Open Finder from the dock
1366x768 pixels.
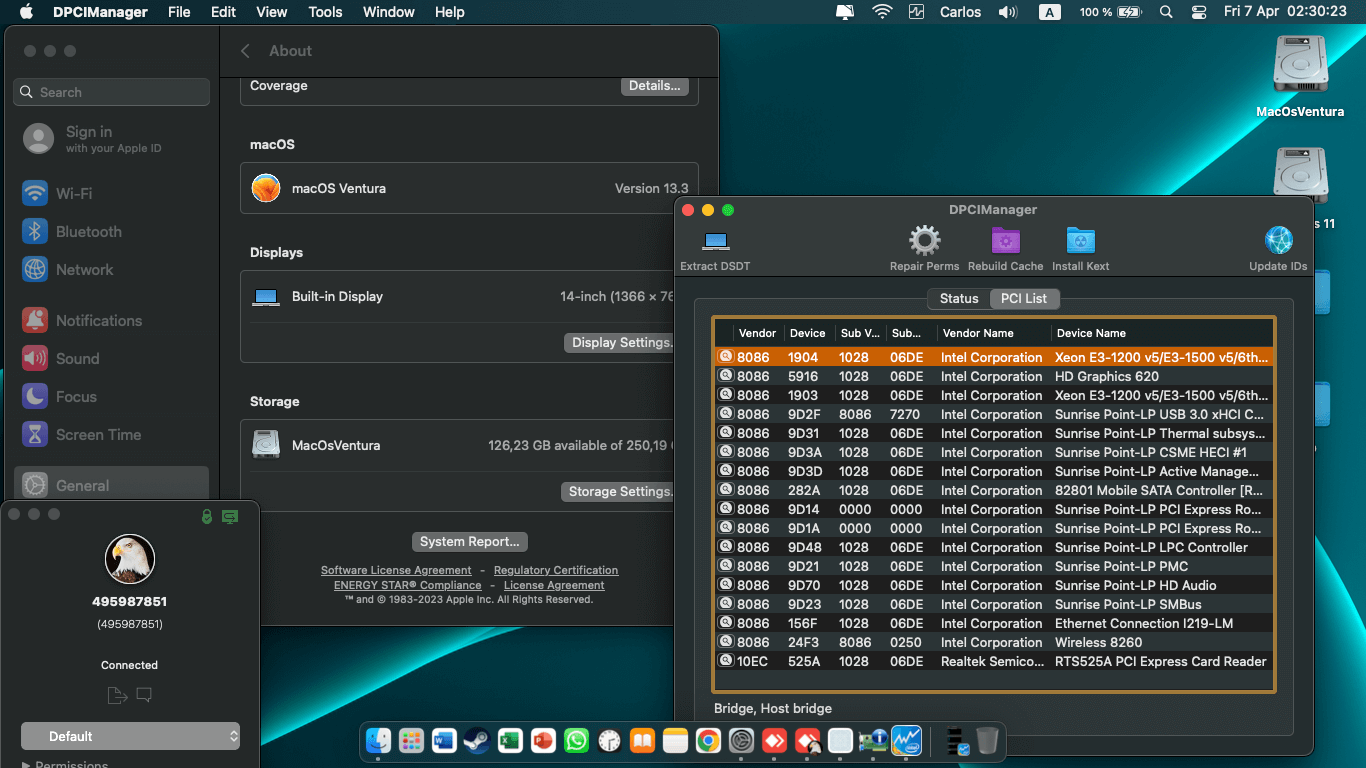pos(378,740)
